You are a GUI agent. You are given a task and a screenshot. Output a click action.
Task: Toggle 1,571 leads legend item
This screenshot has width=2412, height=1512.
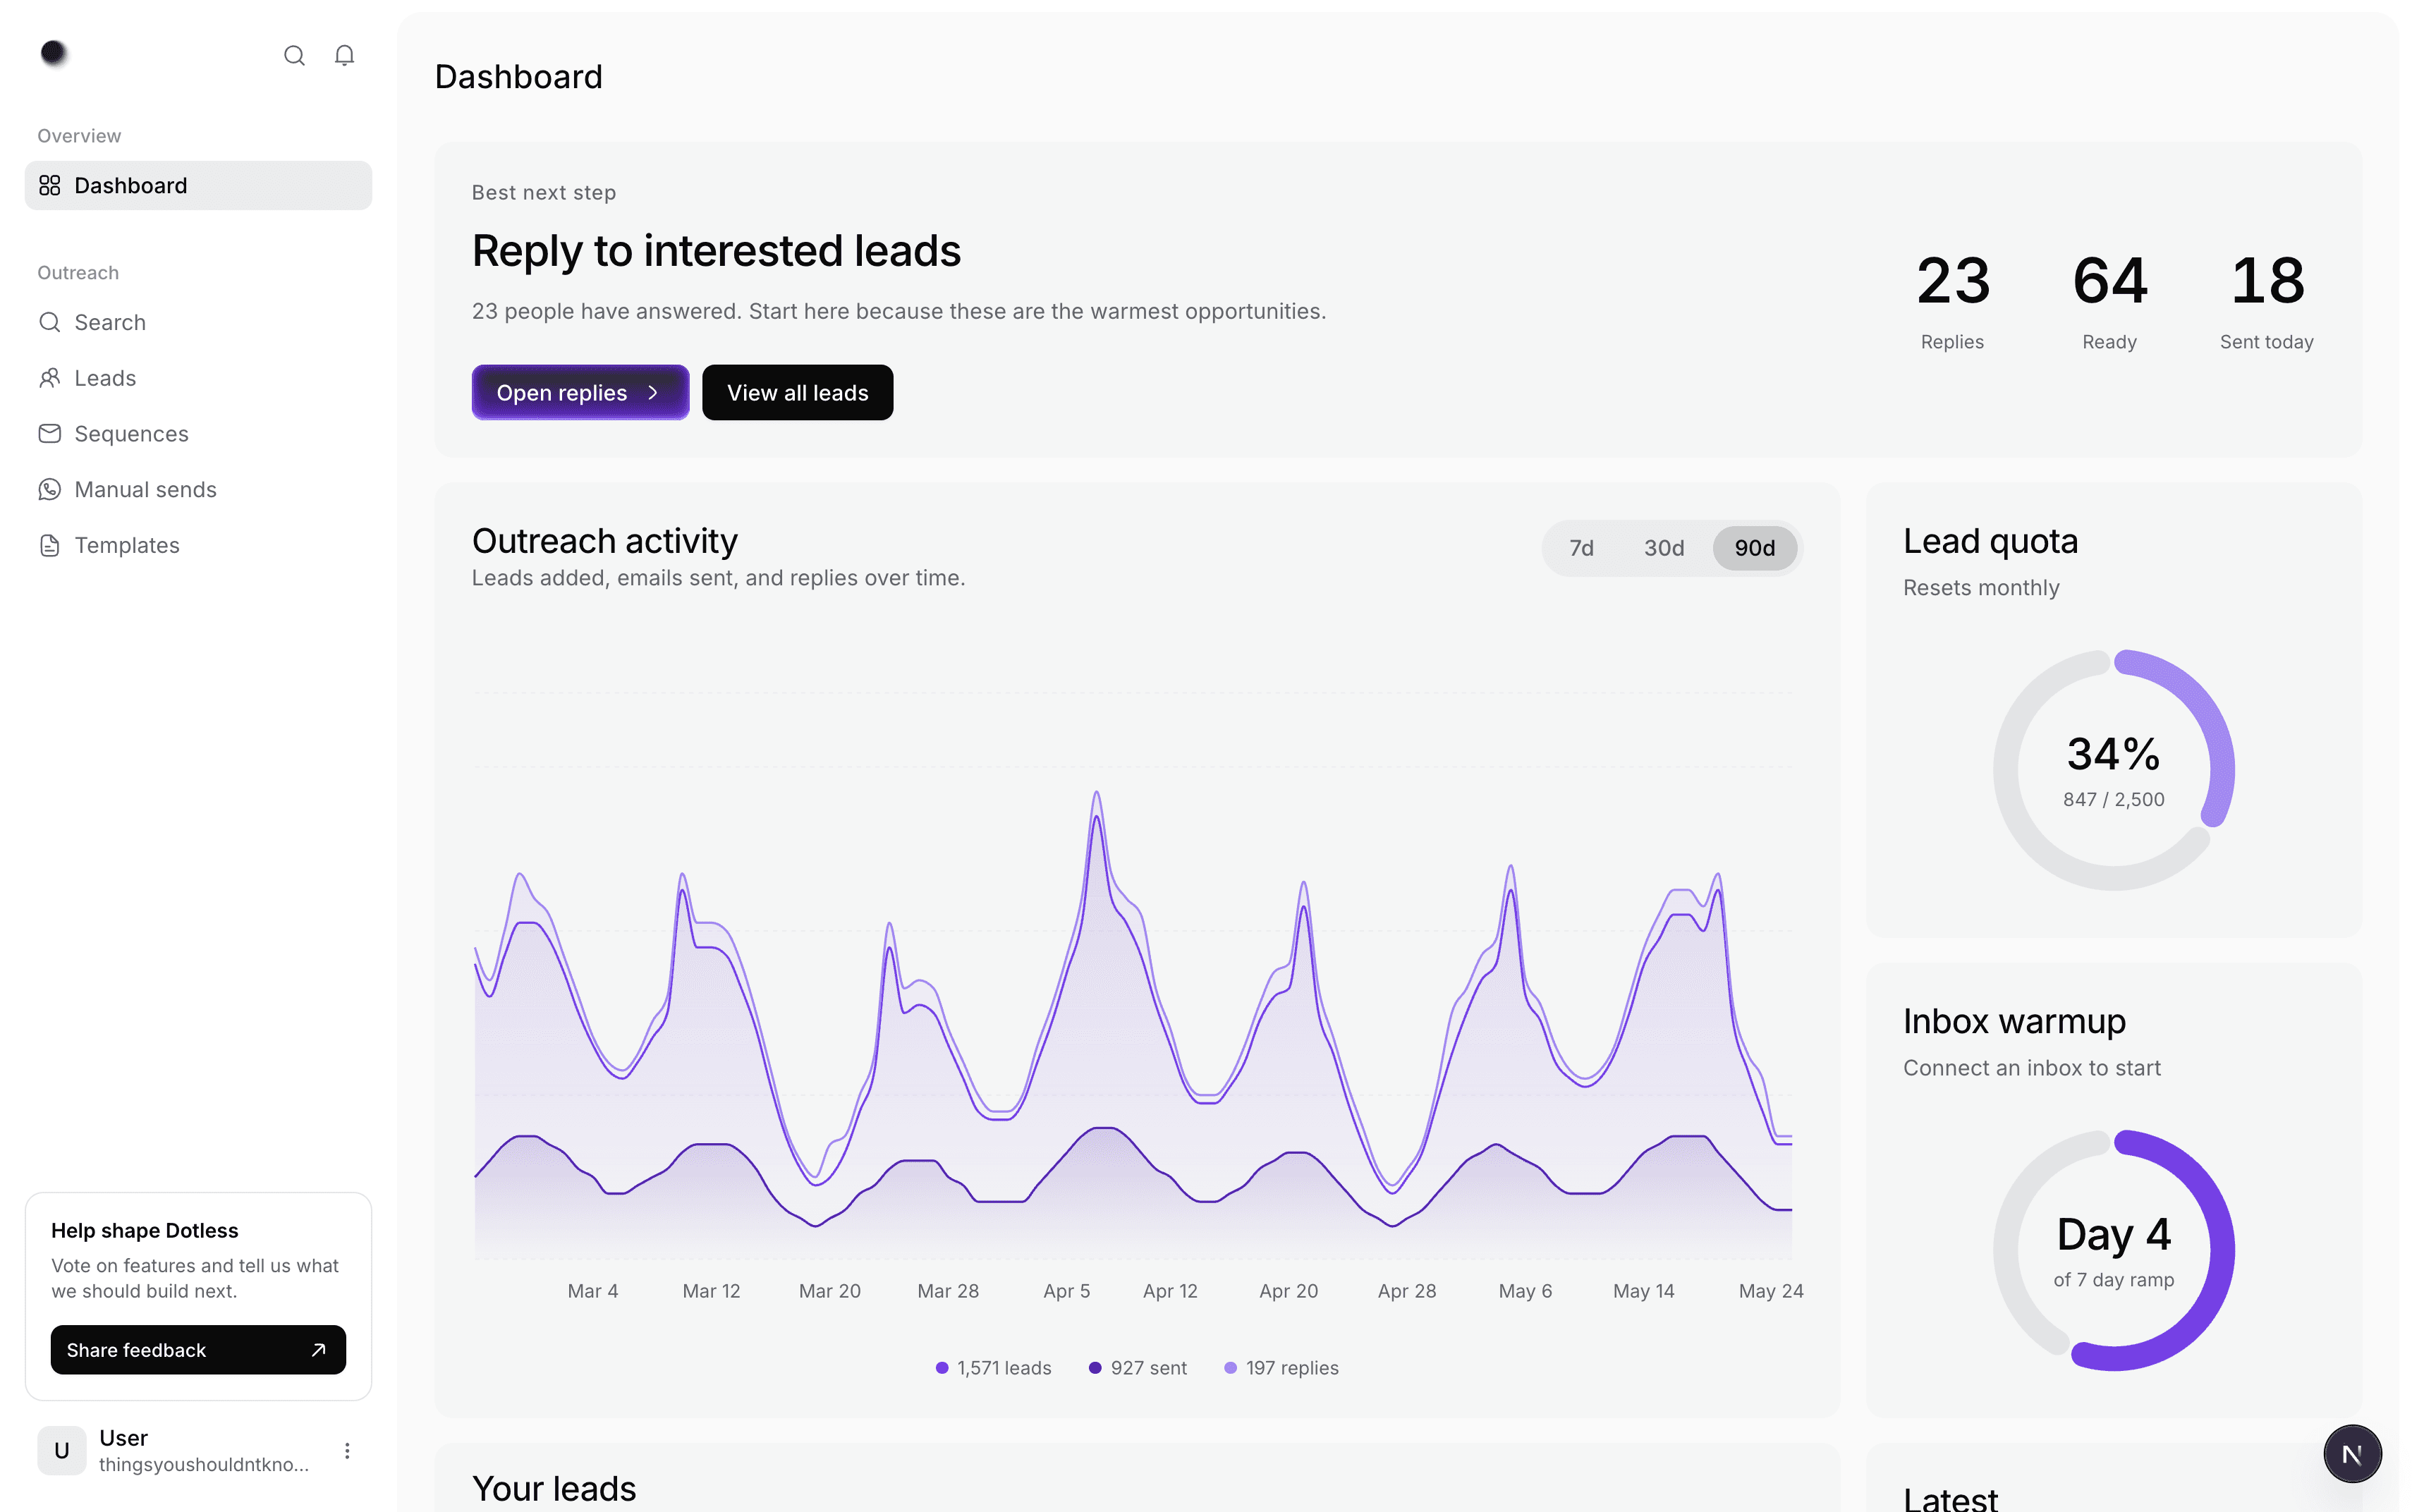[x=993, y=1368]
